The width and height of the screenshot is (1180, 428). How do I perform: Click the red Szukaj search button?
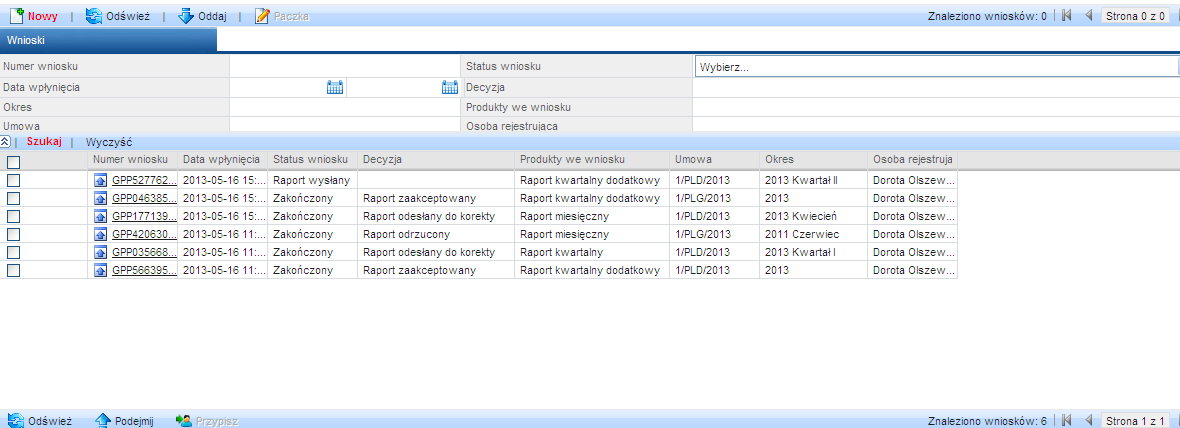coord(44,141)
